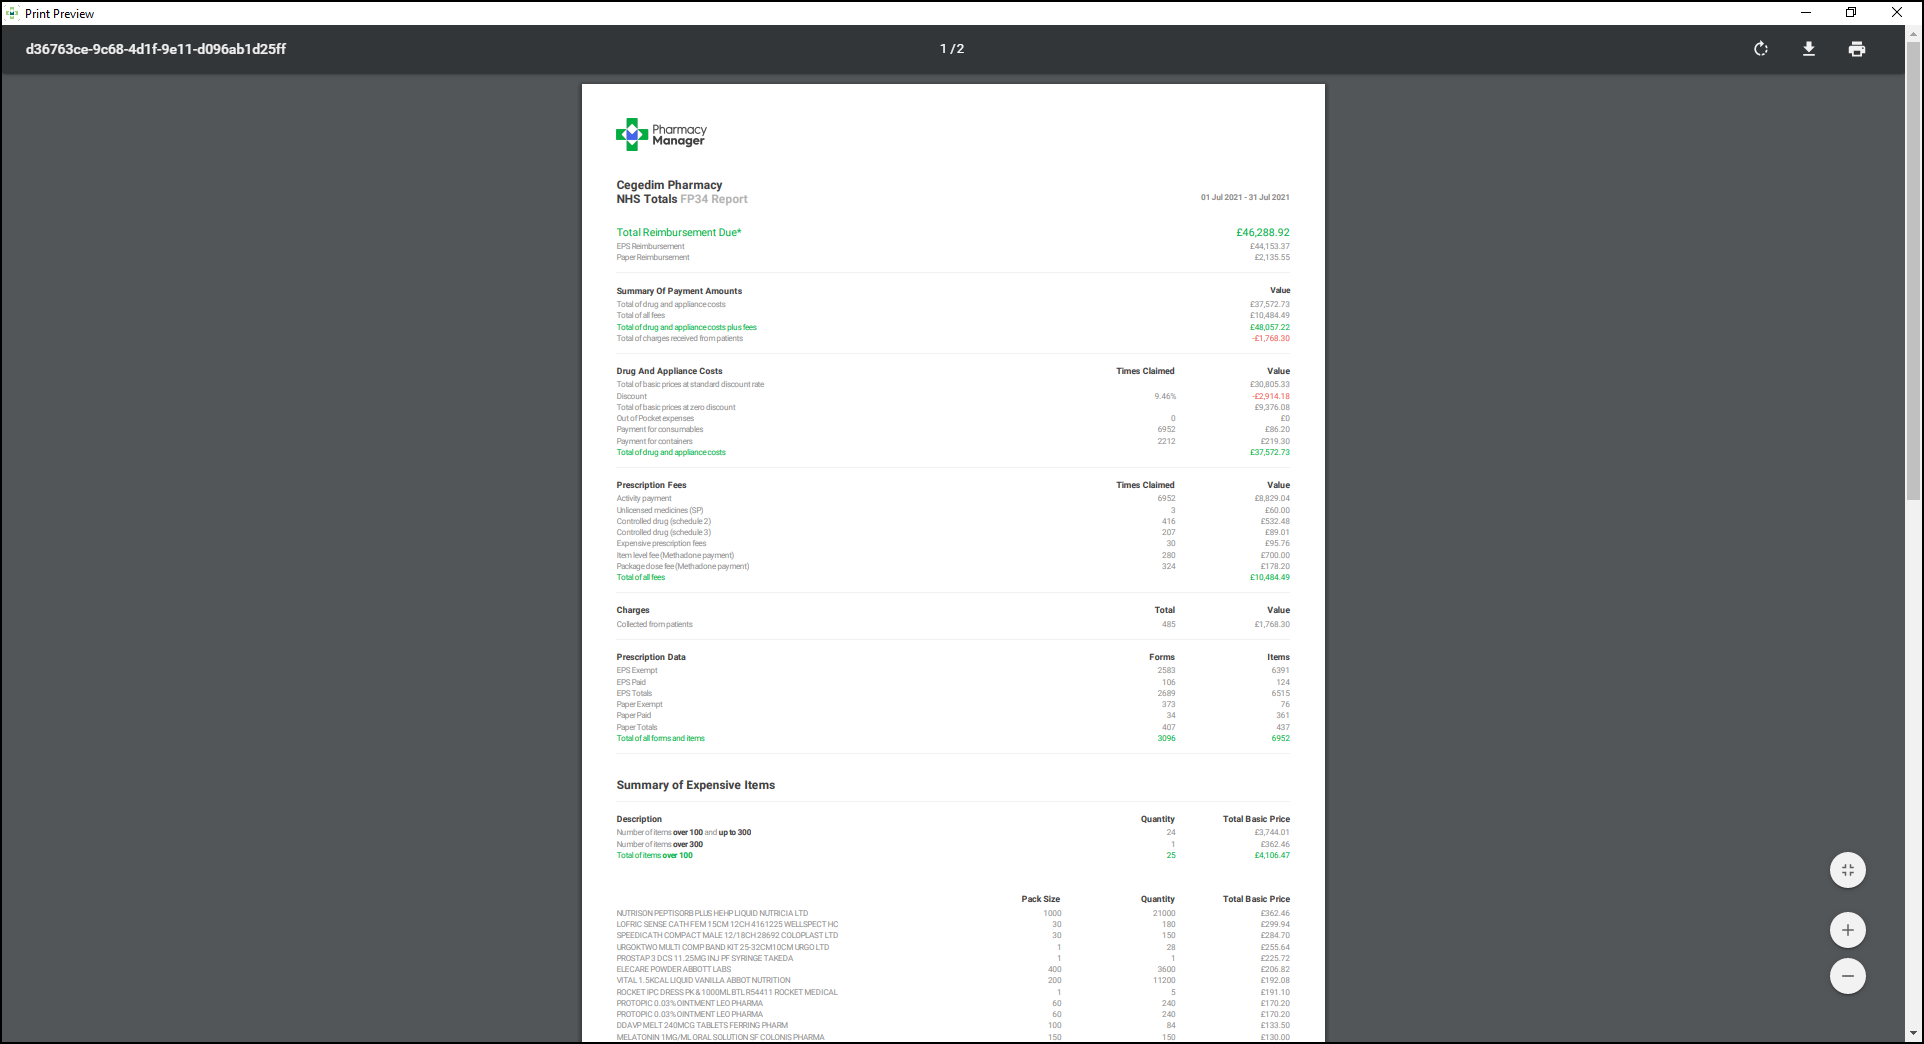Click the Pharmacy Manager logo in the report
This screenshot has height=1044, width=1924.
click(661, 135)
